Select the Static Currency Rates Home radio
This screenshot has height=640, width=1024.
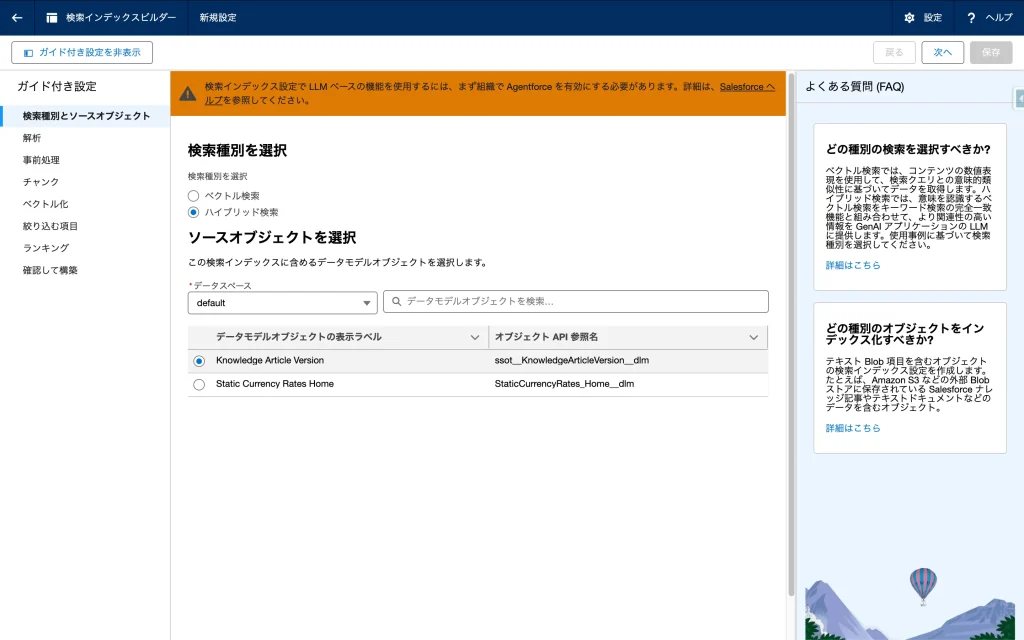199,384
